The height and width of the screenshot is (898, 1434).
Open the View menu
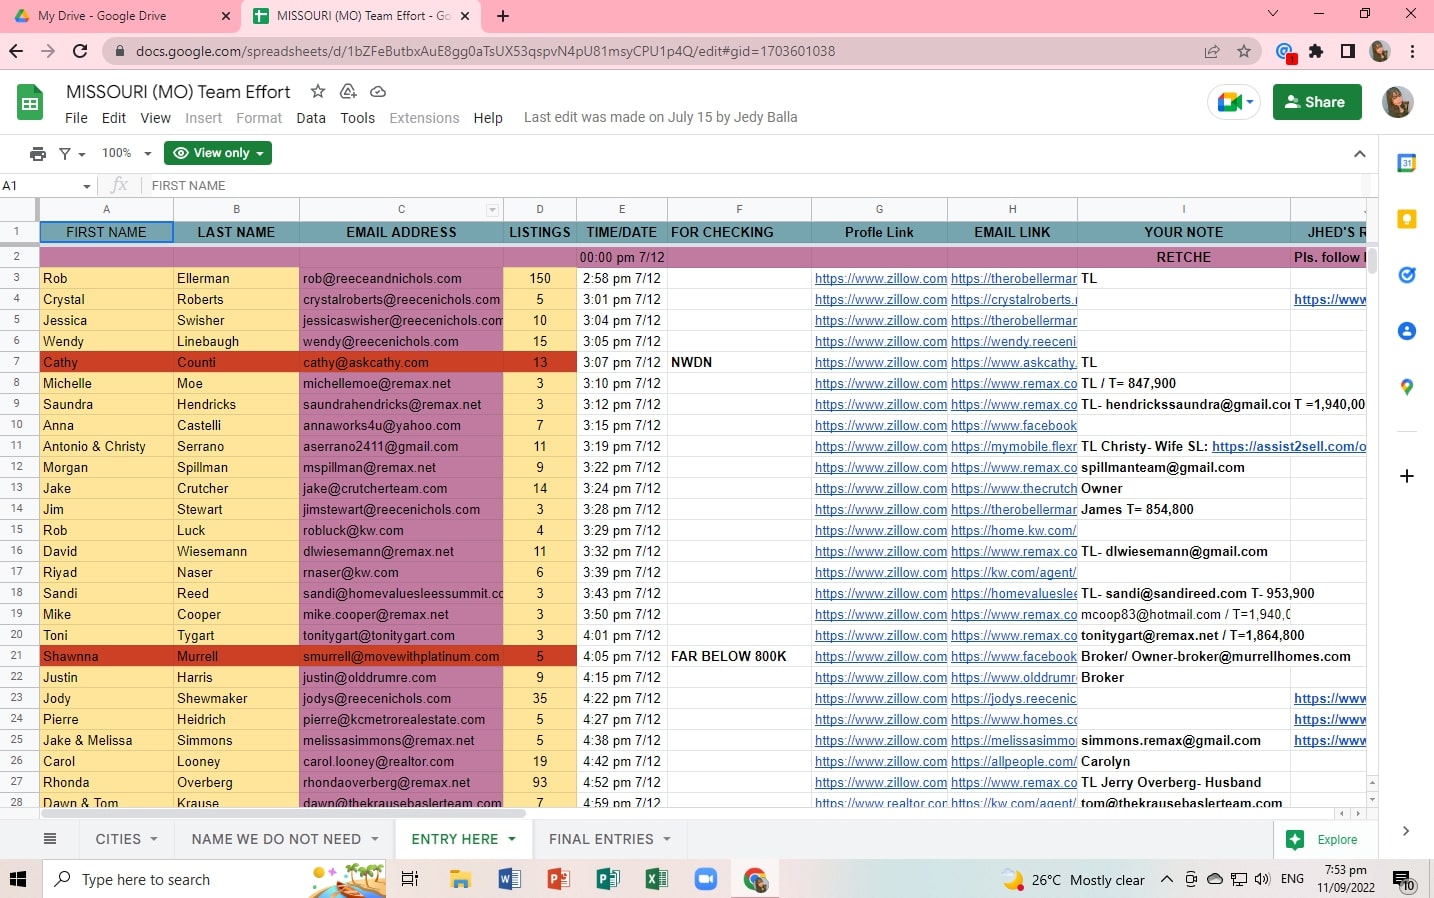[x=155, y=118]
